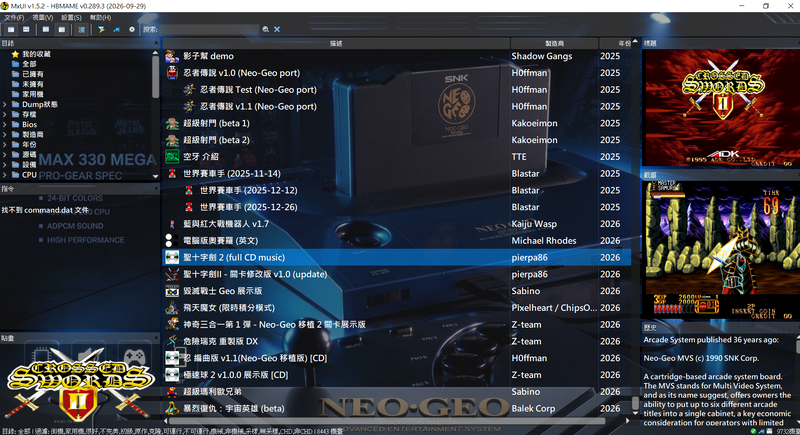Click the magnifier search icon

266,30
